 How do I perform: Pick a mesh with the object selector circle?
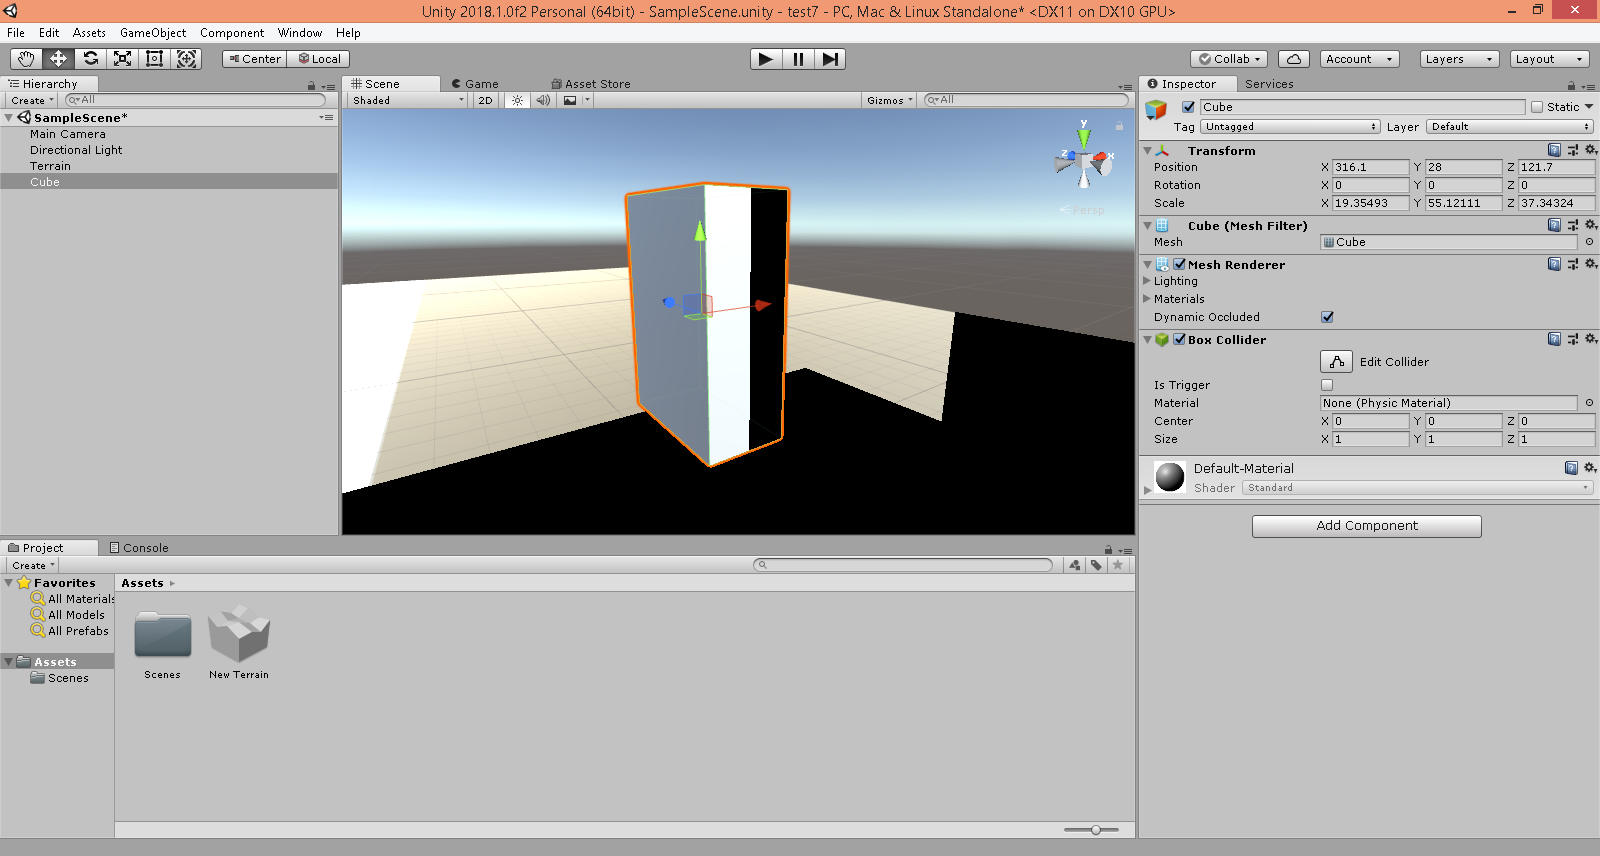1589,242
